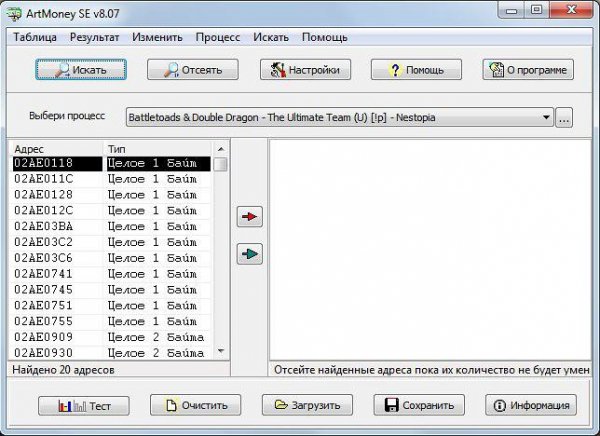
Task: Click the red arrow to move selected address
Action: click(249, 217)
